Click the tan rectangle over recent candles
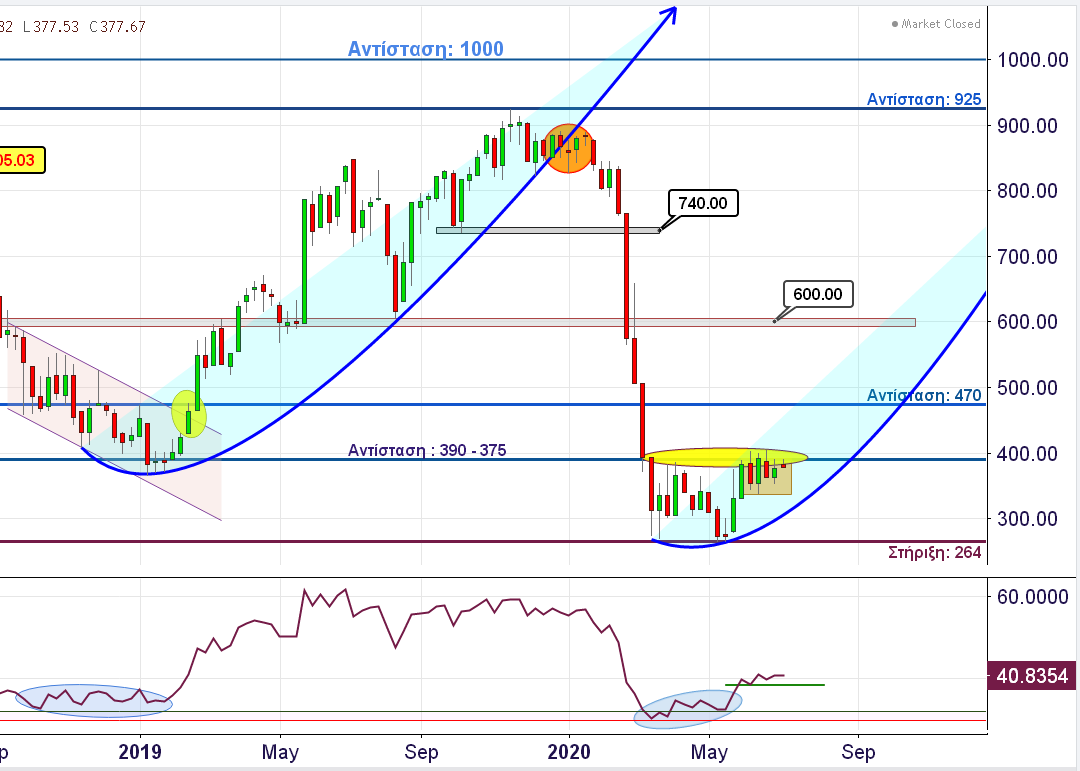This screenshot has height=771, width=1080. click(768, 479)
